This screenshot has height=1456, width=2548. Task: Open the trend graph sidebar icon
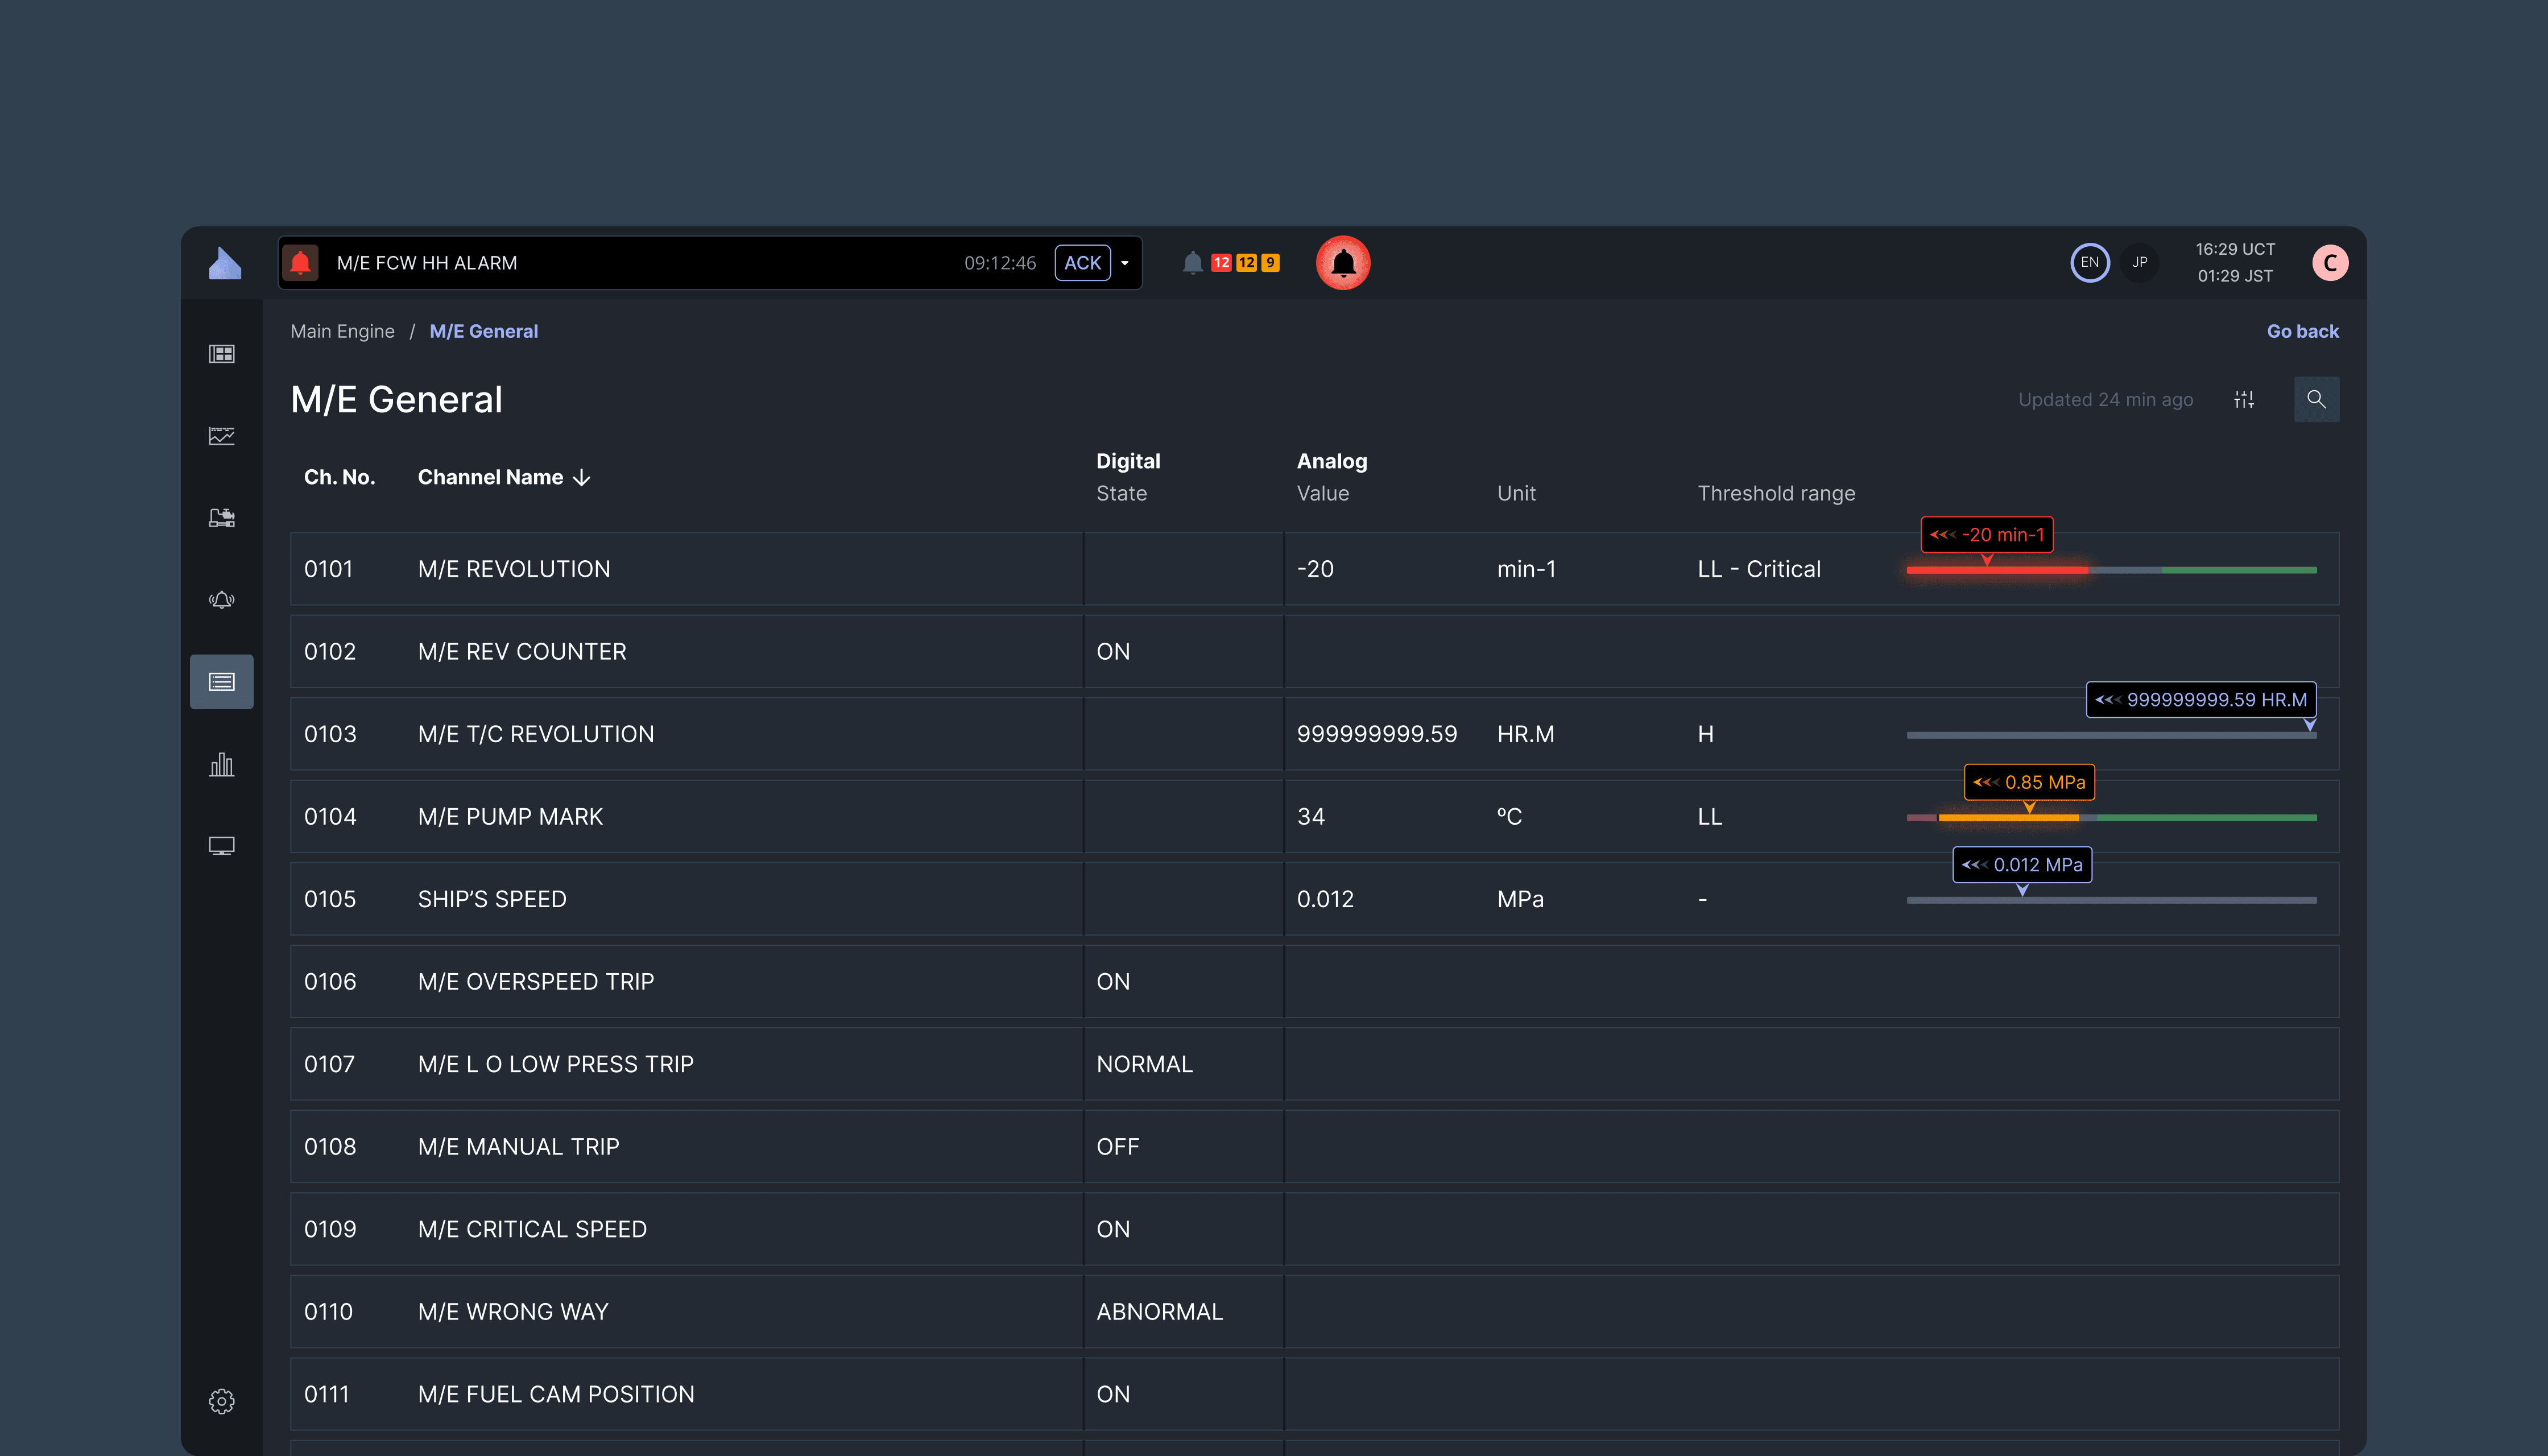[221, 436]
